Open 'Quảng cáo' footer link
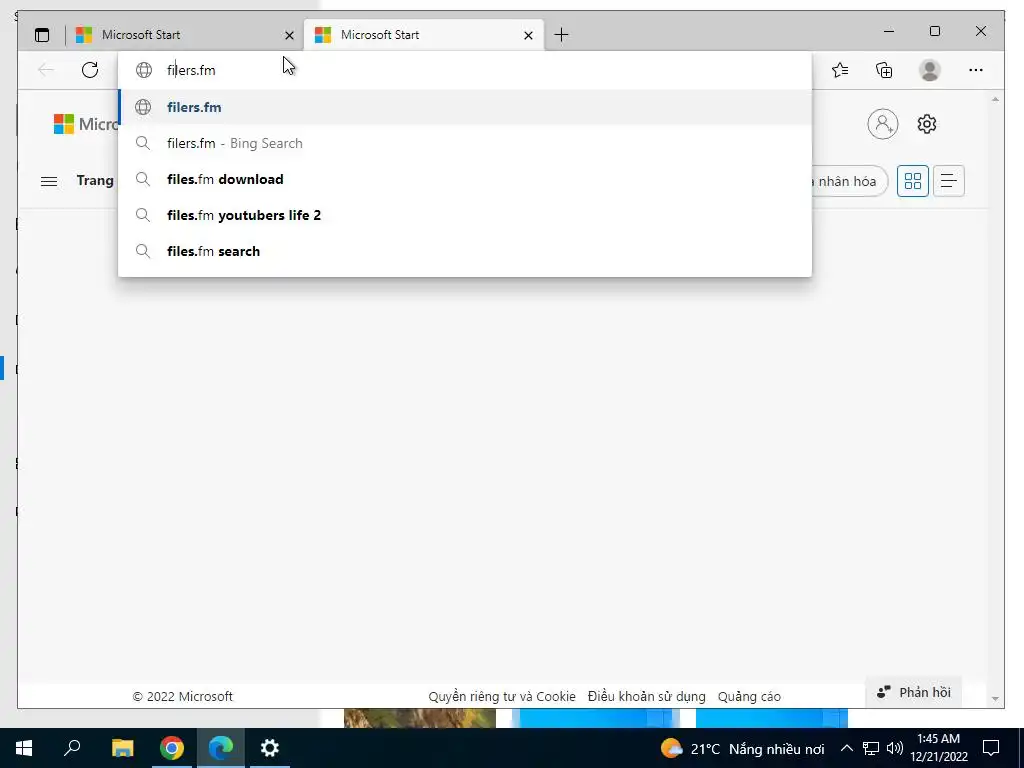 (x=749, y=696)
